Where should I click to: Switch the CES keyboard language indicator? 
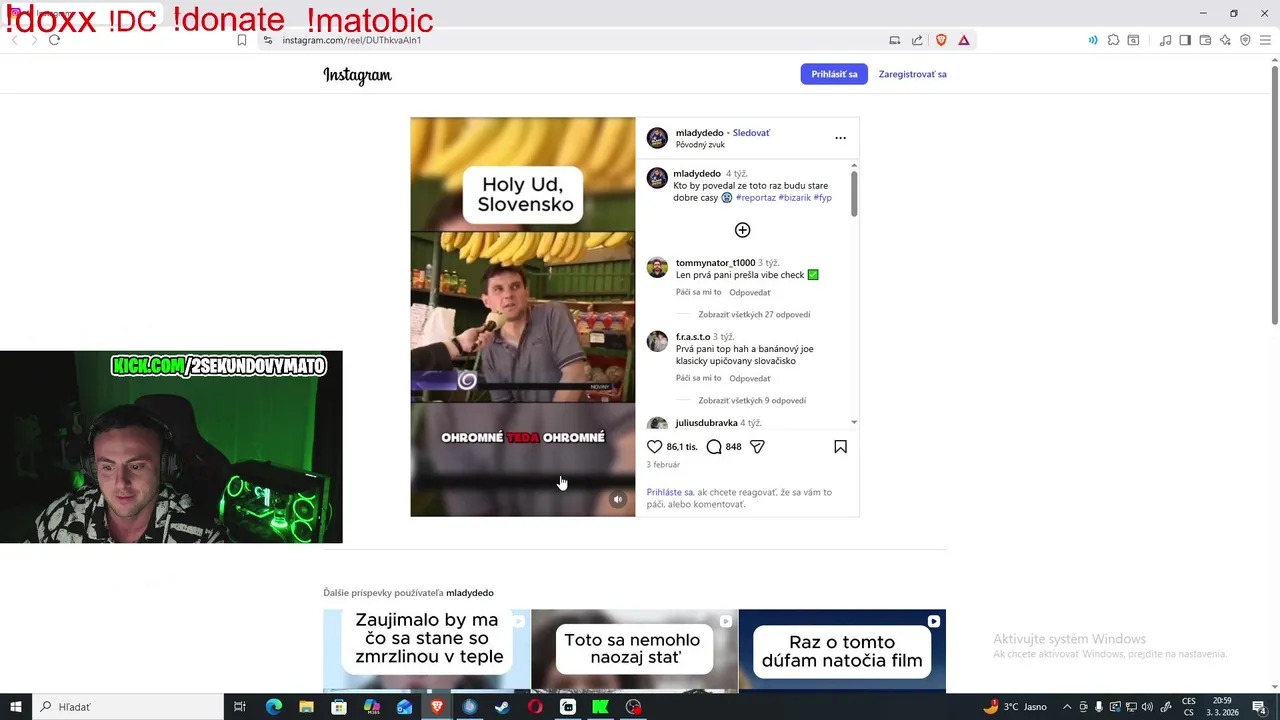[x=1189, y=707]
